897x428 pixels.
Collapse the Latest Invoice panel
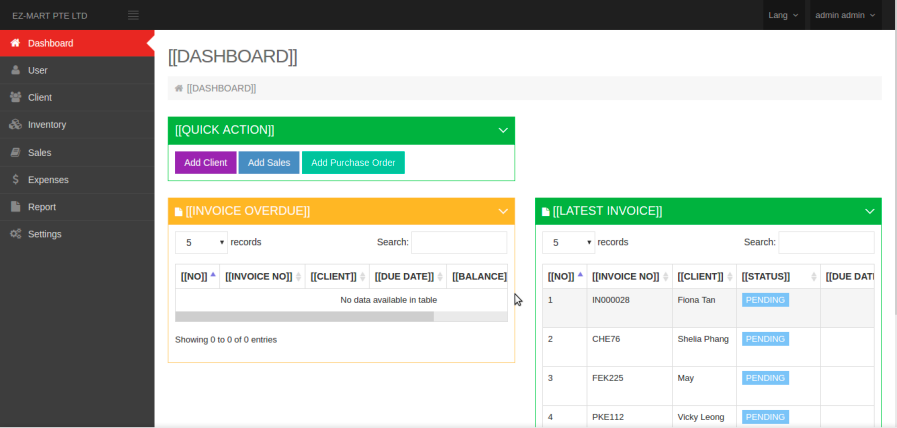coord(870,211)
